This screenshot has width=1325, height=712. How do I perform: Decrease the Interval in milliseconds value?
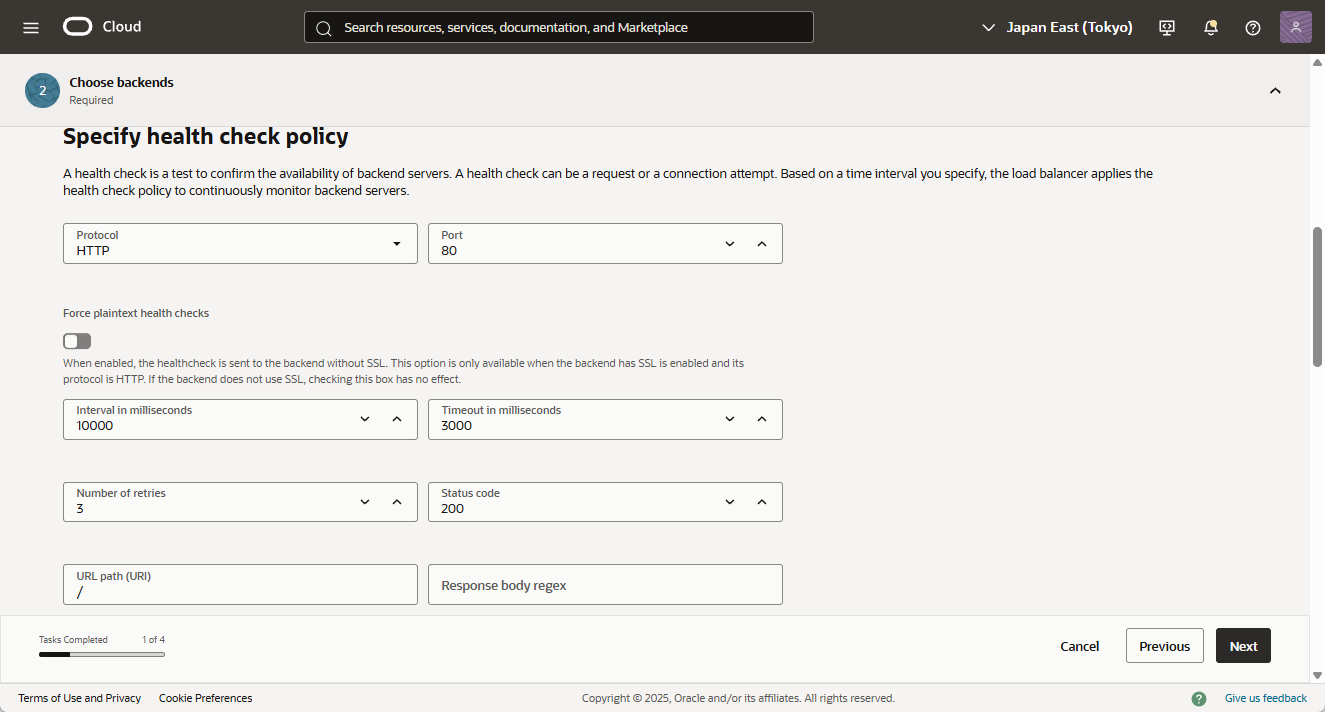pyautogui.click(x=365, y=419)
